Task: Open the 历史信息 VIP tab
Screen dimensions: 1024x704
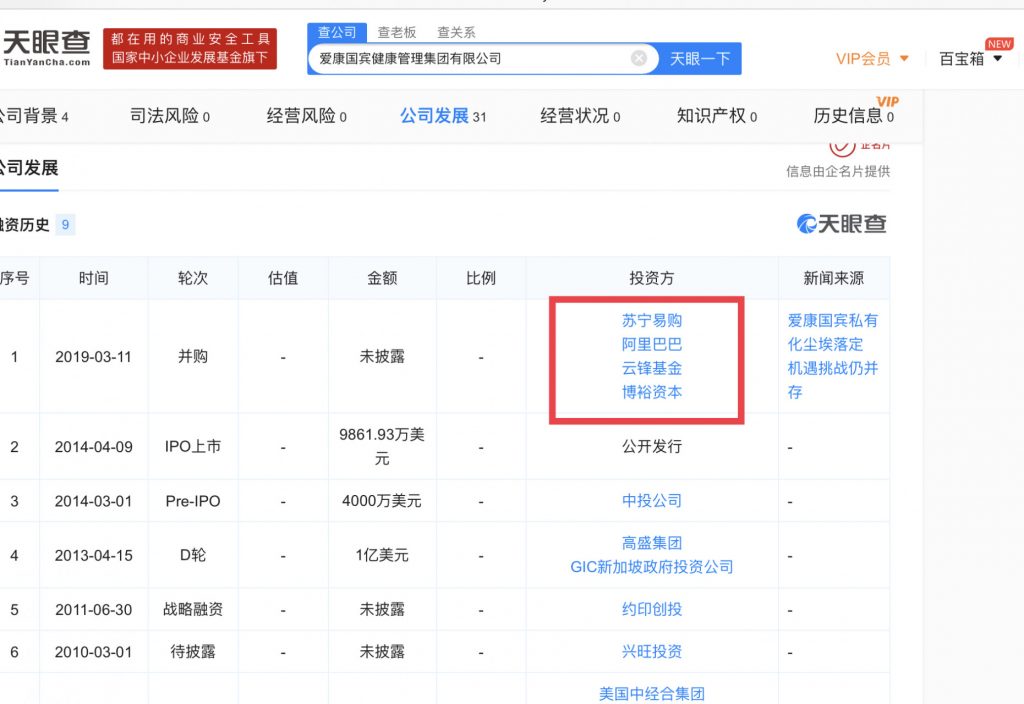Action: 853,116
